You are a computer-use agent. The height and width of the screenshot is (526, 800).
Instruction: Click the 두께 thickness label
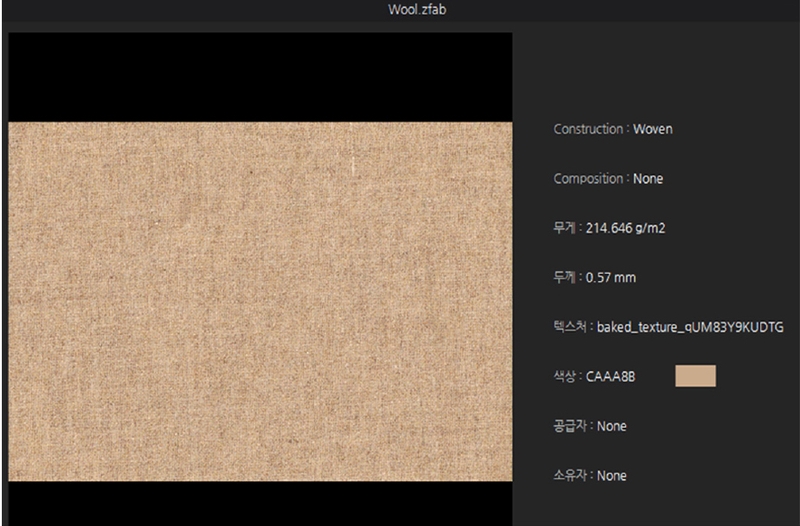click(565, 278)
